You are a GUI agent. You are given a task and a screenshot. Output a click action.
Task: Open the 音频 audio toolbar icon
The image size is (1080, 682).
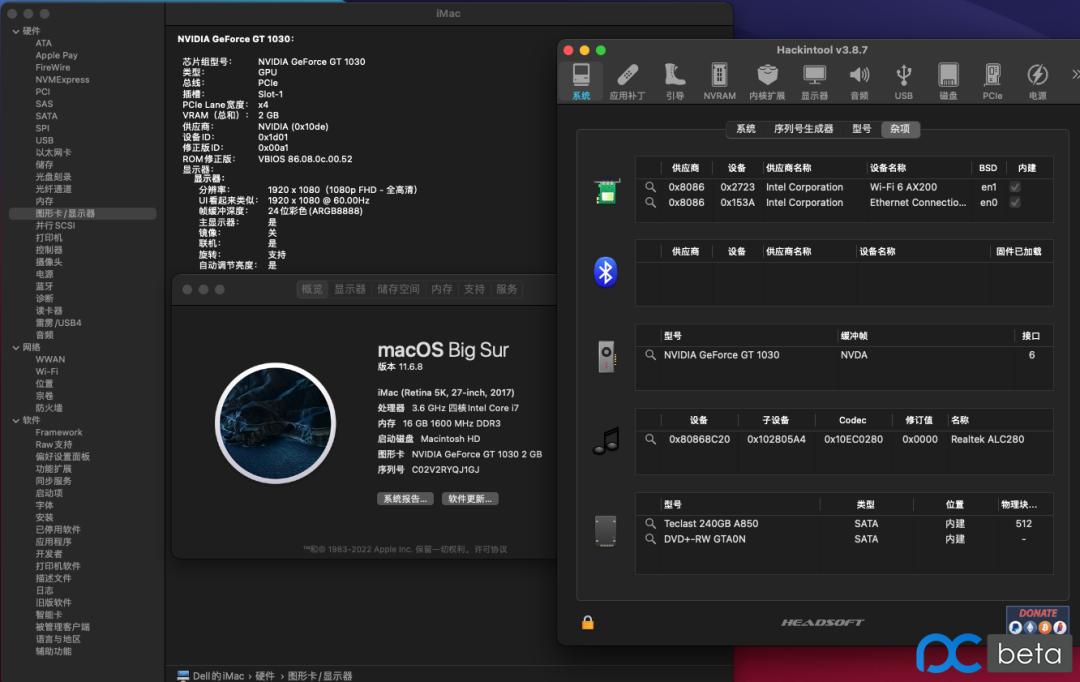[x=859, y=80]
